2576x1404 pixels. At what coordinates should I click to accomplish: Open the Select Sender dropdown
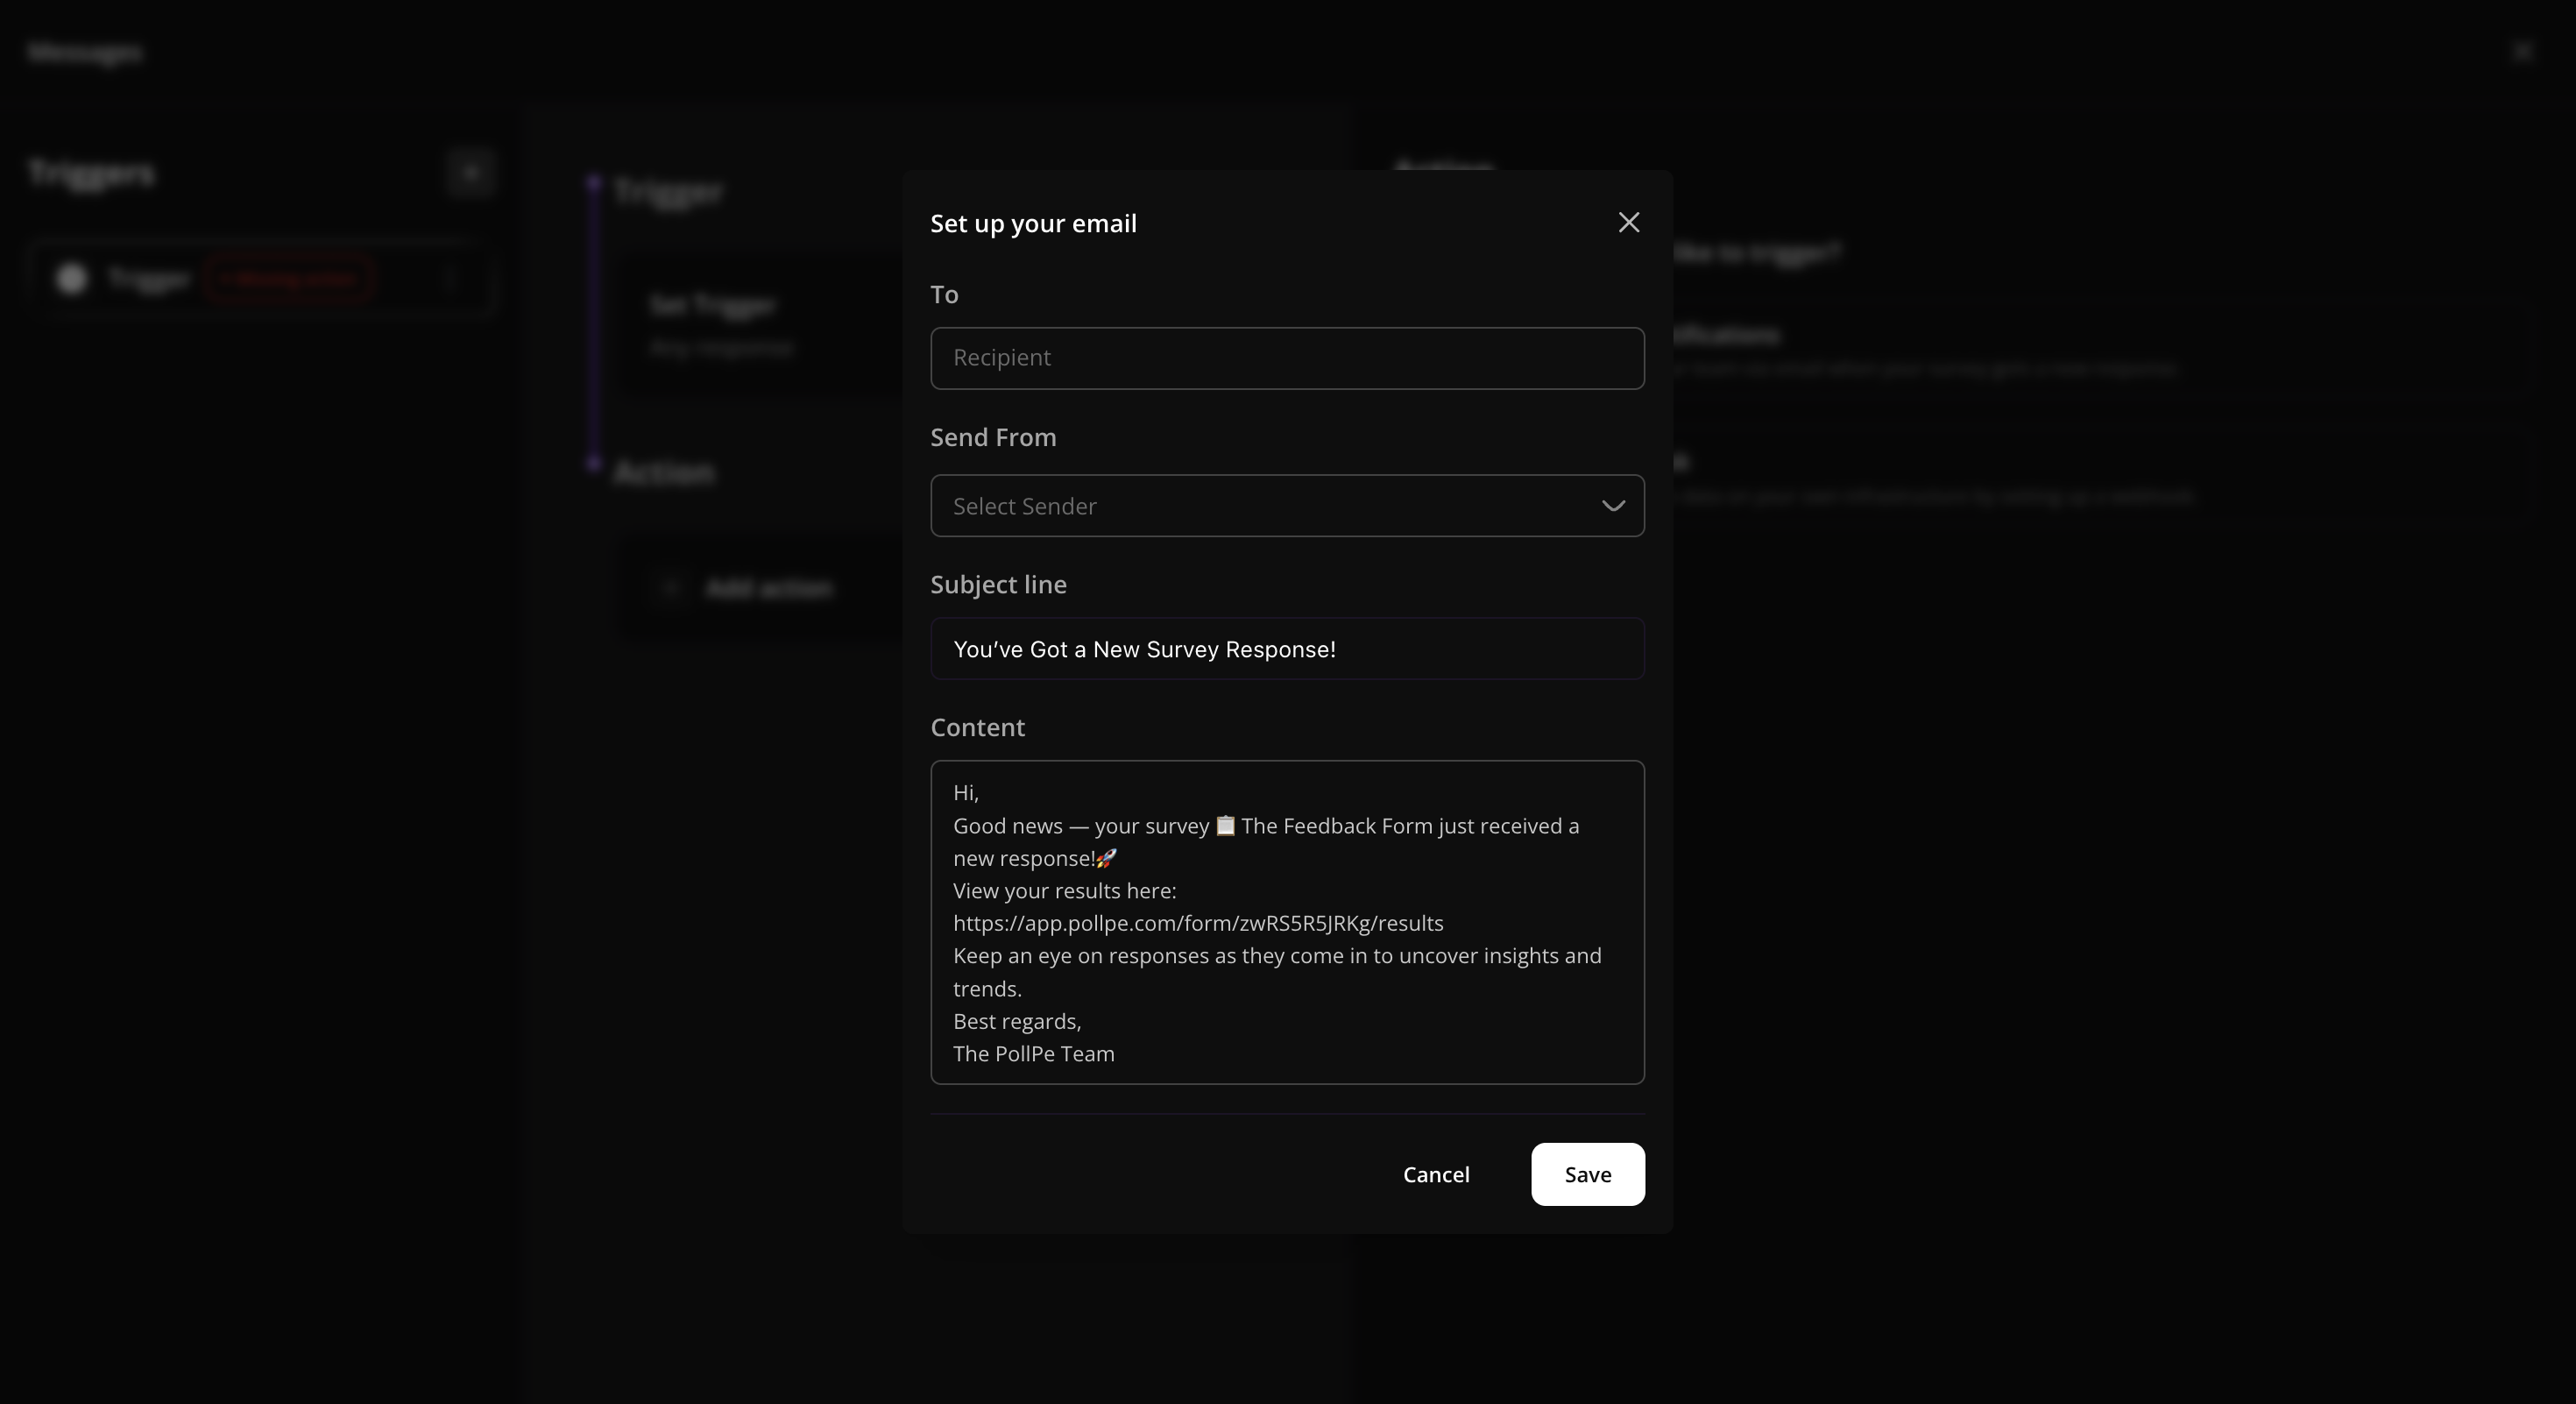pos(1287,506)
